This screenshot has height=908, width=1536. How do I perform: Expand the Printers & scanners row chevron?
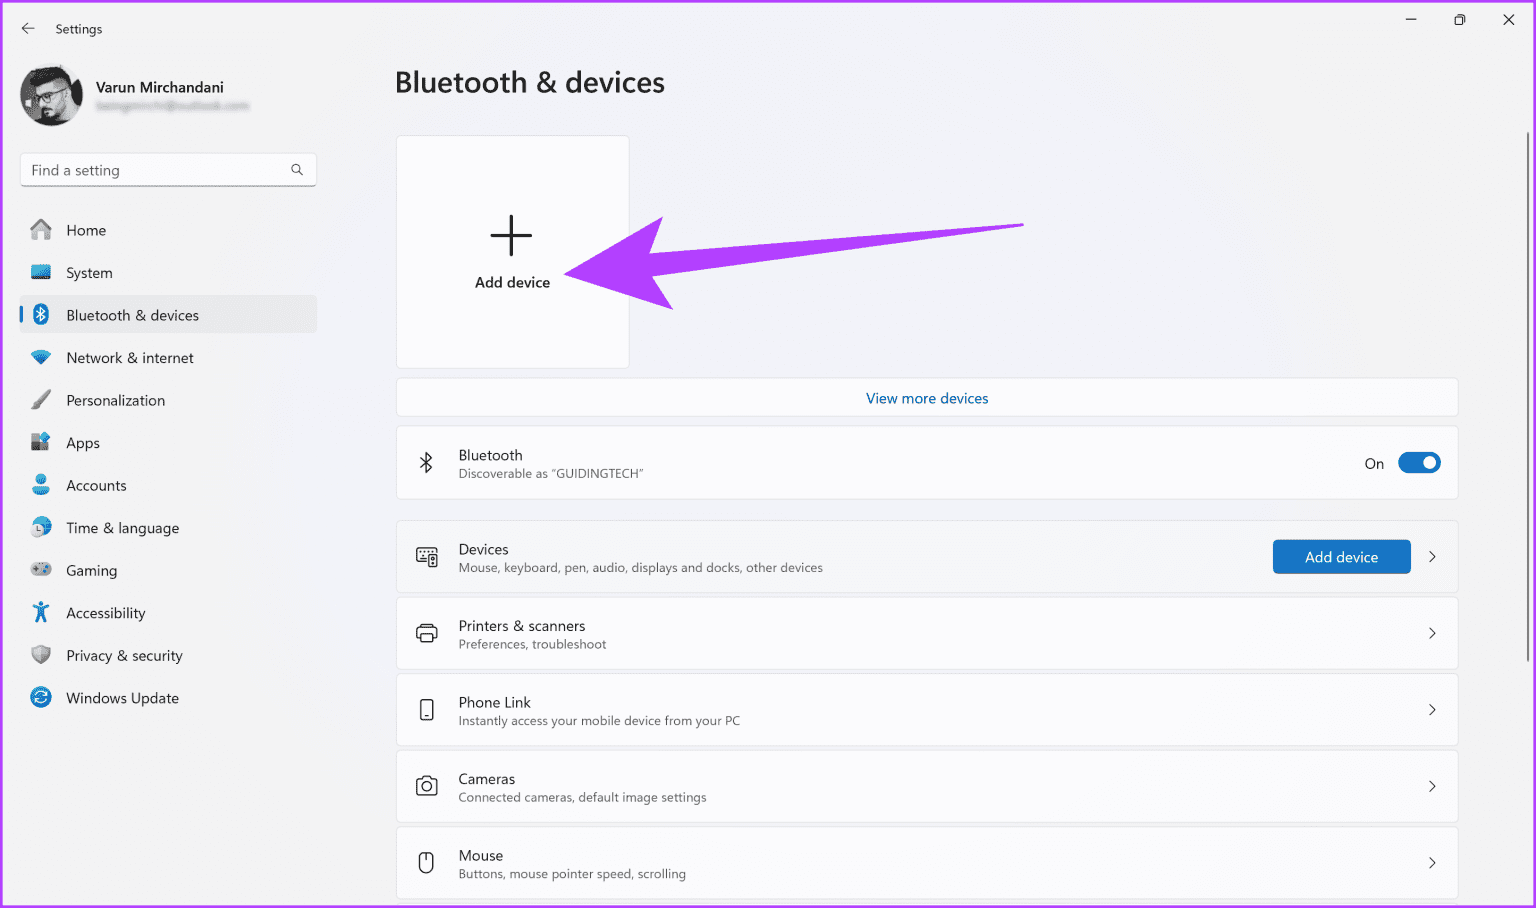click(1432, 633)
